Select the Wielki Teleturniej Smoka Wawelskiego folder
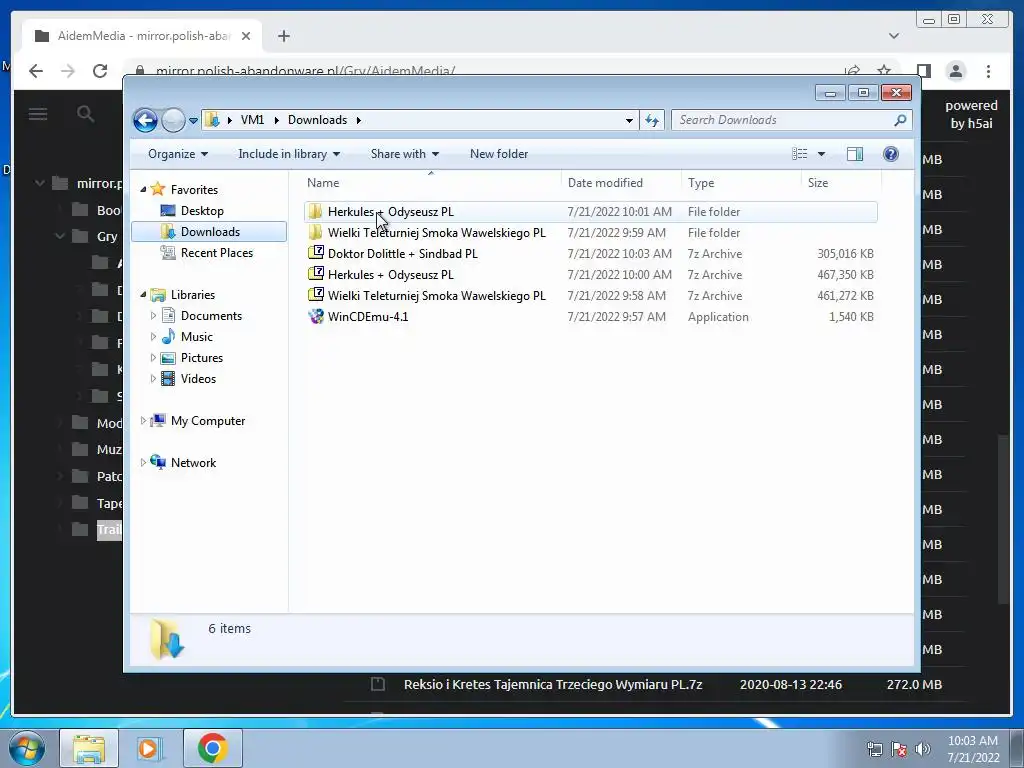 [x=590, y=232]
